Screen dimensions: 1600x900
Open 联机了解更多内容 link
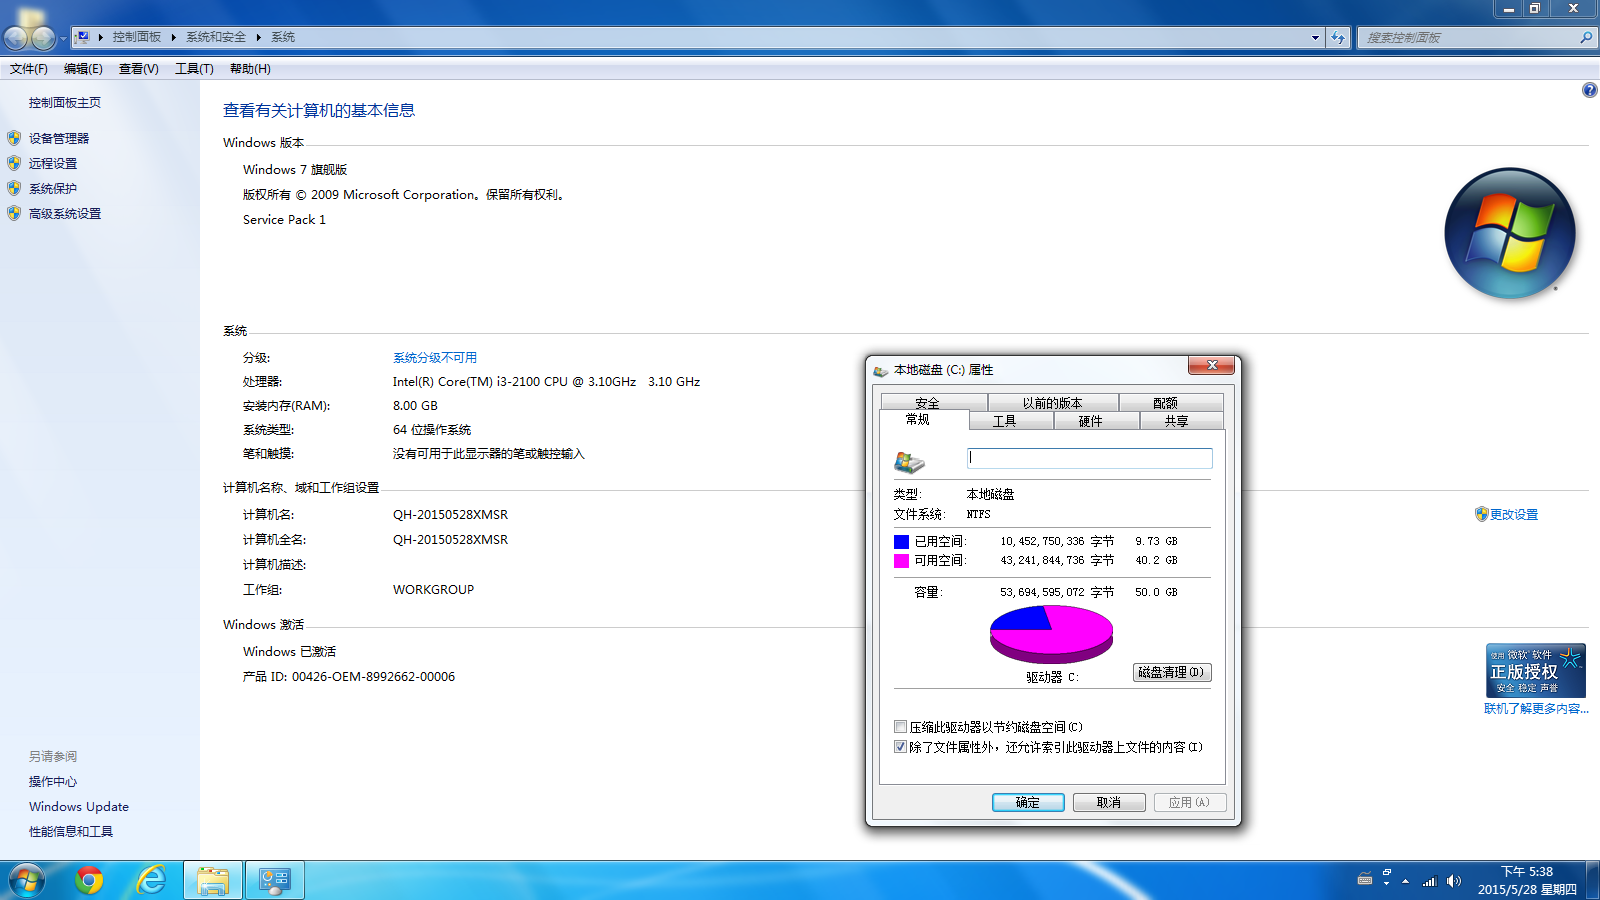1536,708
